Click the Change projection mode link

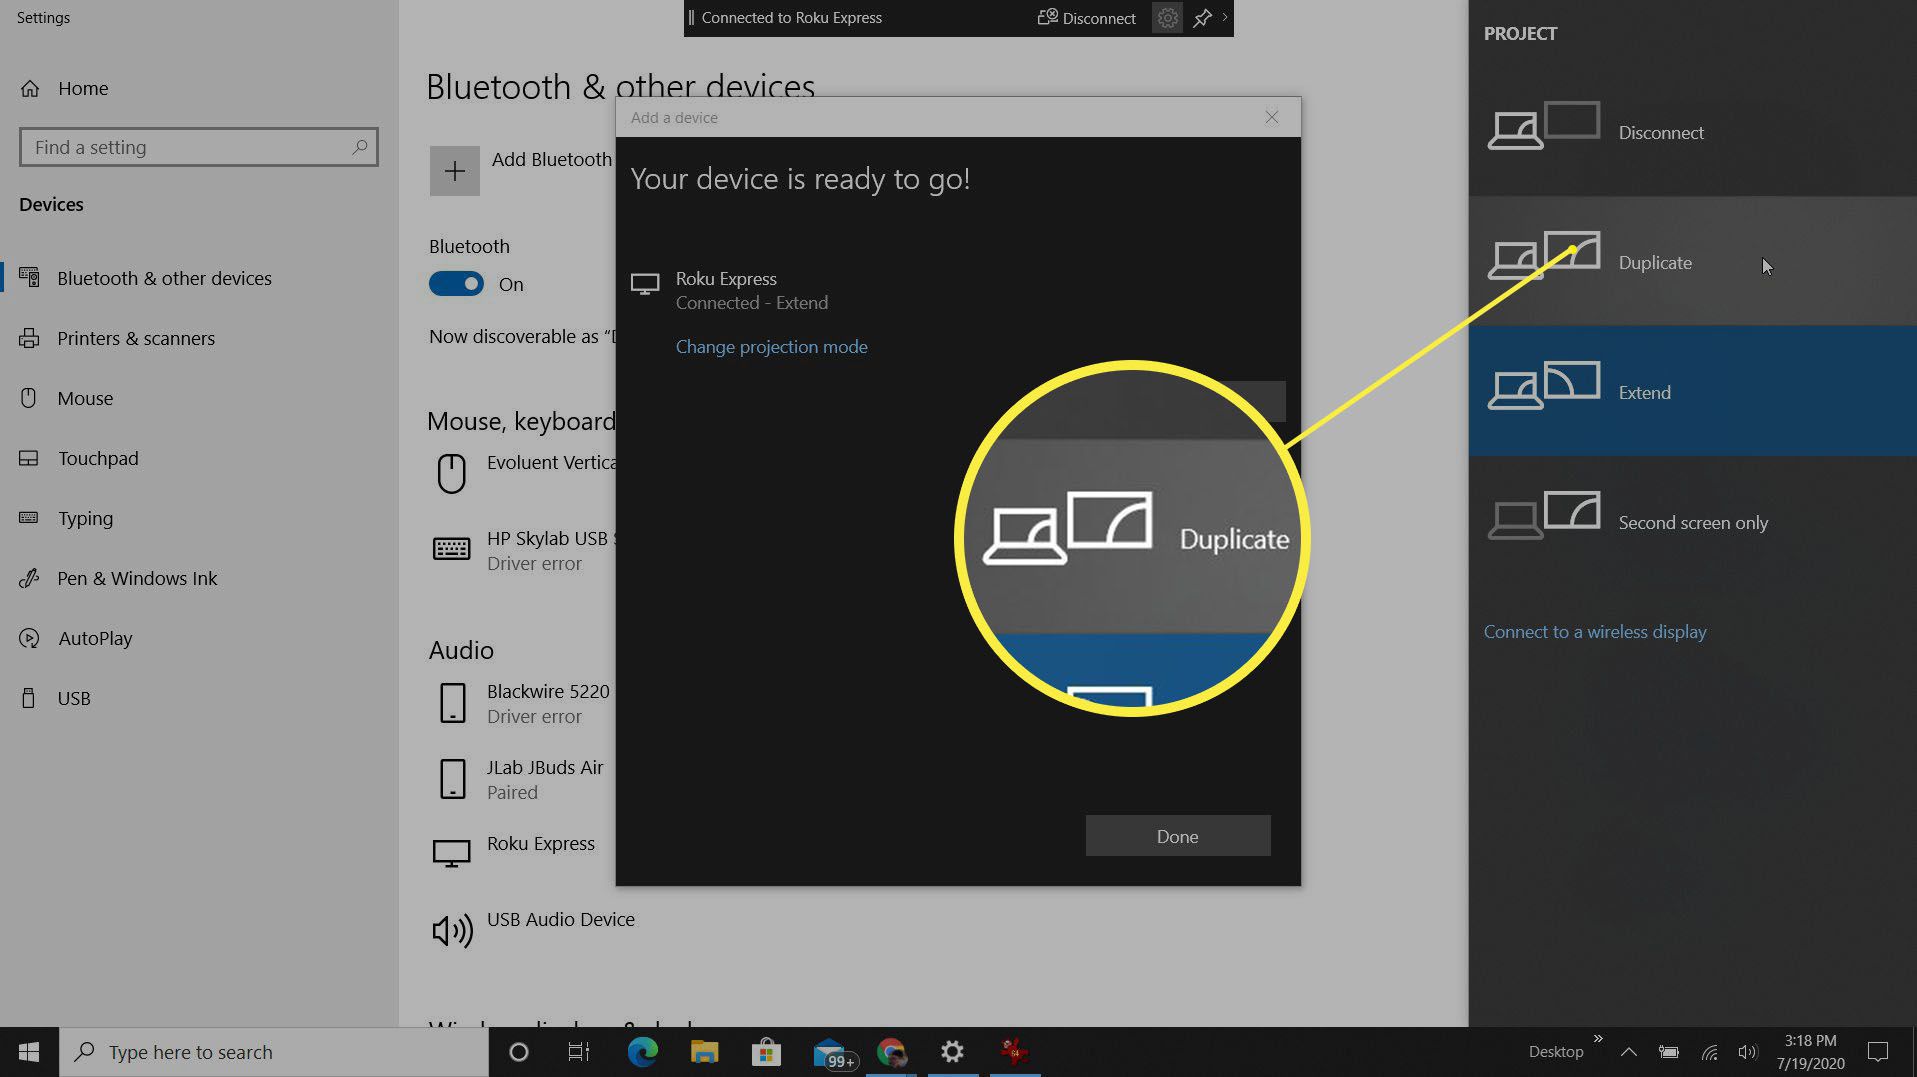coord(771,347)
